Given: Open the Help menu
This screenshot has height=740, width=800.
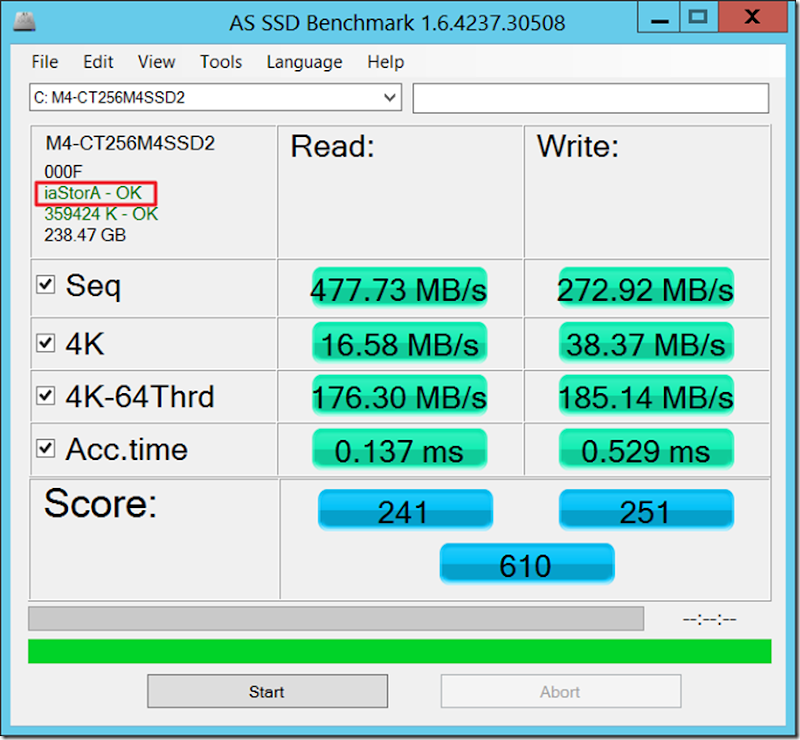Looking at the screenshot, I should [x=385, y=62].
